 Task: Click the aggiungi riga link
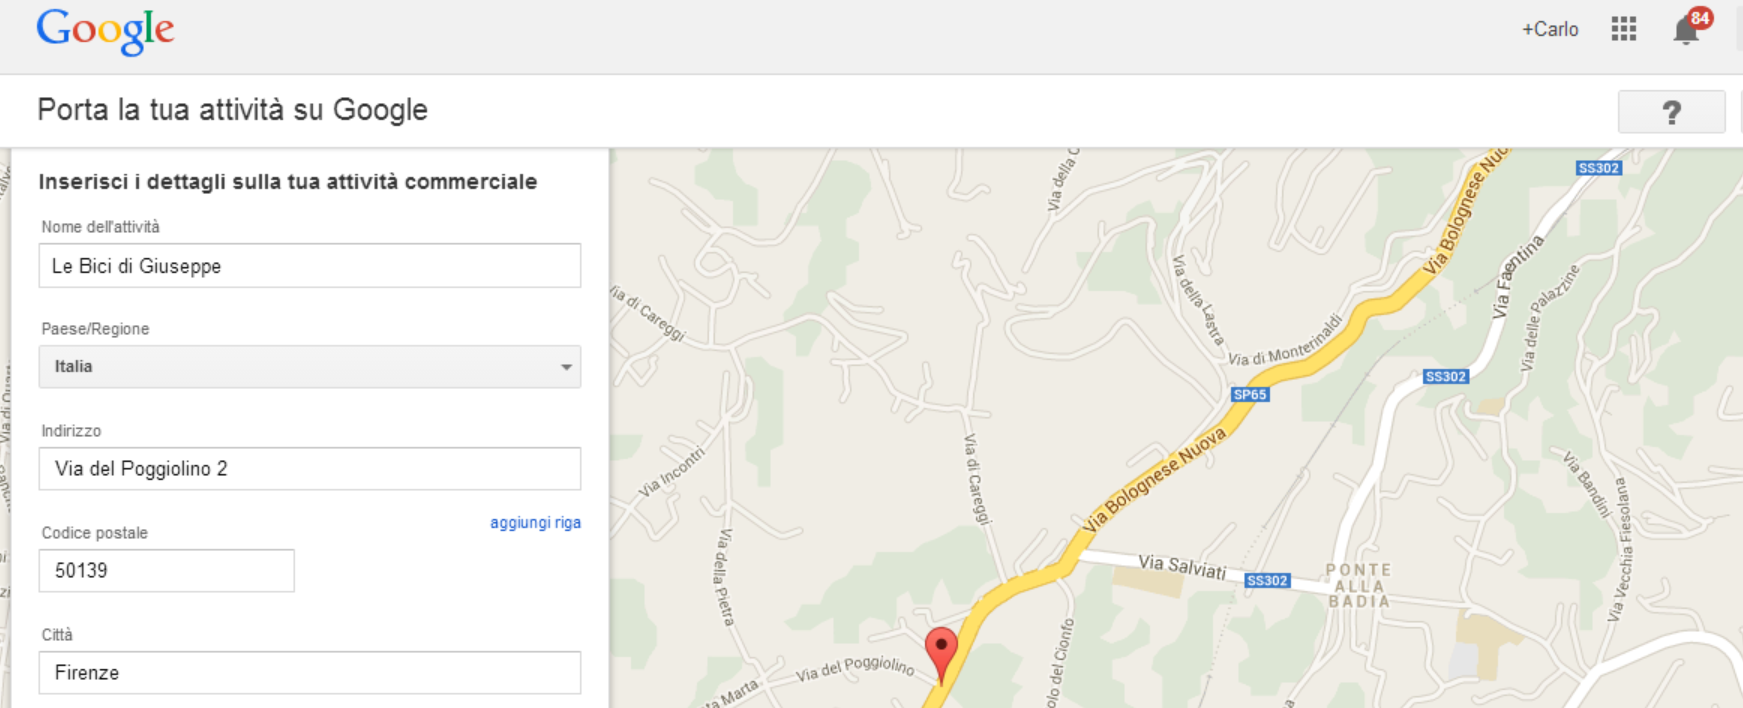click(535, 523)
